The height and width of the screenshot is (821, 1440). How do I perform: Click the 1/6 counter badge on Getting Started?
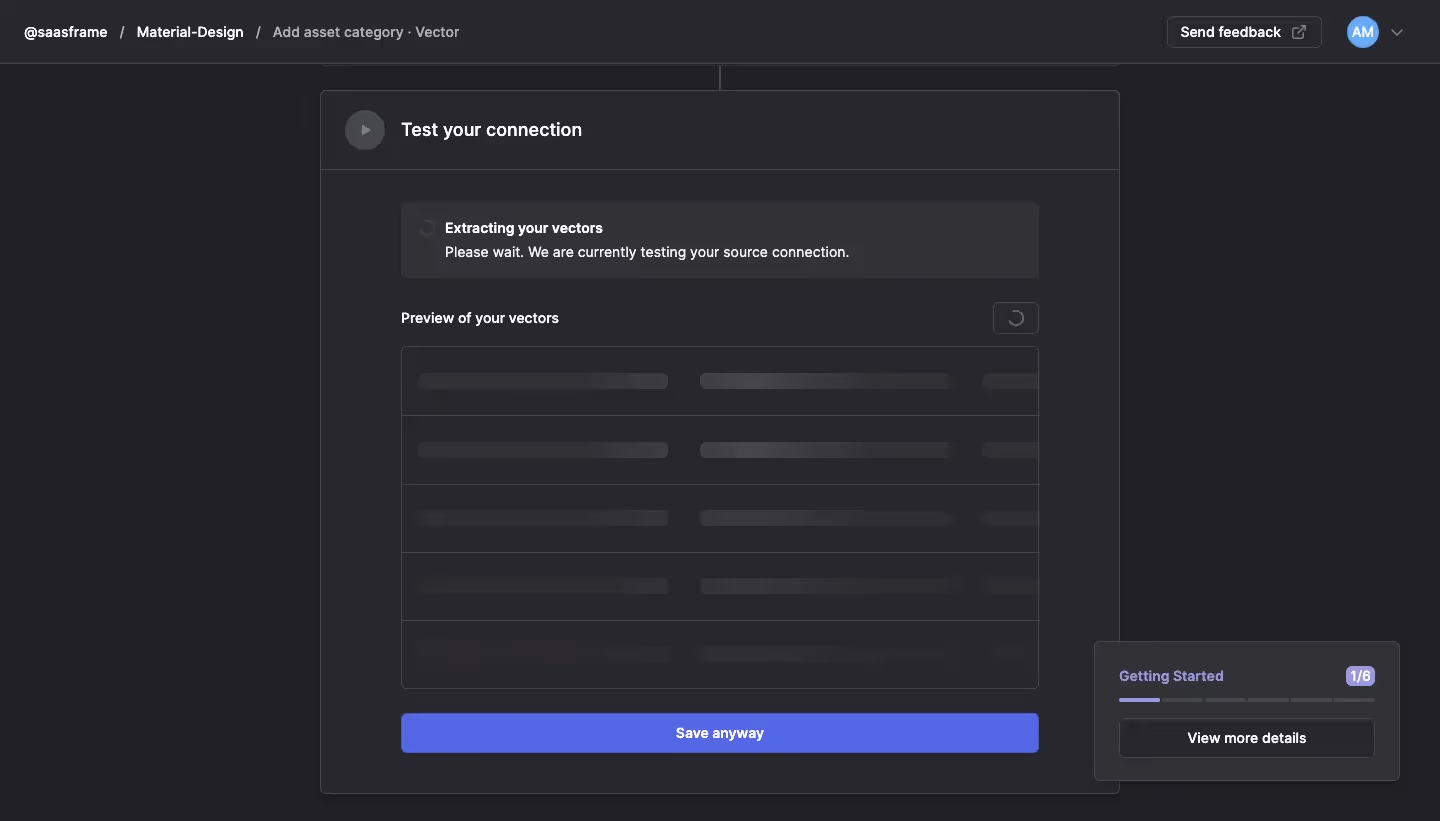pyautogui.click(x=1360, y=676)
